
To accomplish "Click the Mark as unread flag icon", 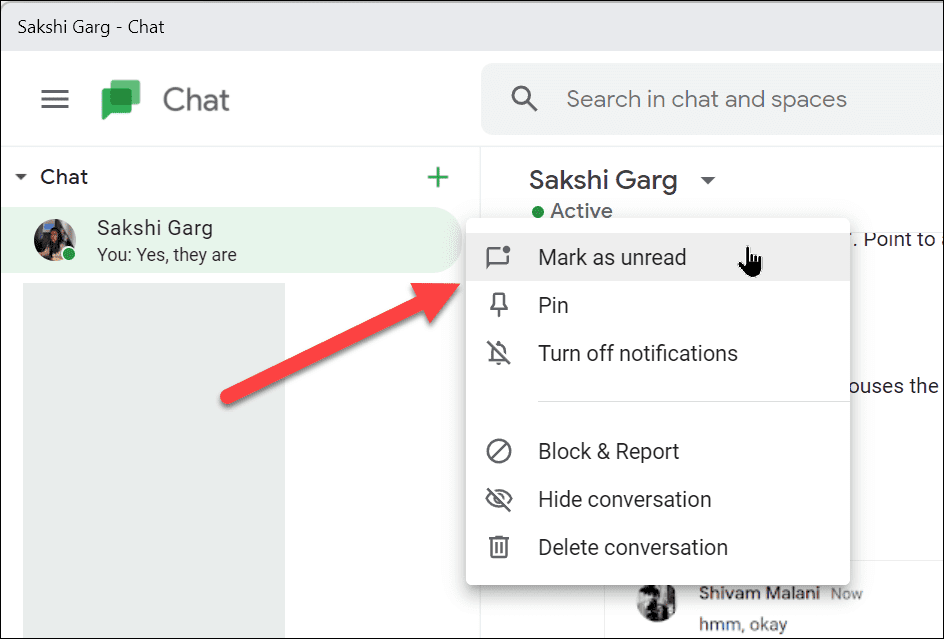I will (x=499, y=257).
